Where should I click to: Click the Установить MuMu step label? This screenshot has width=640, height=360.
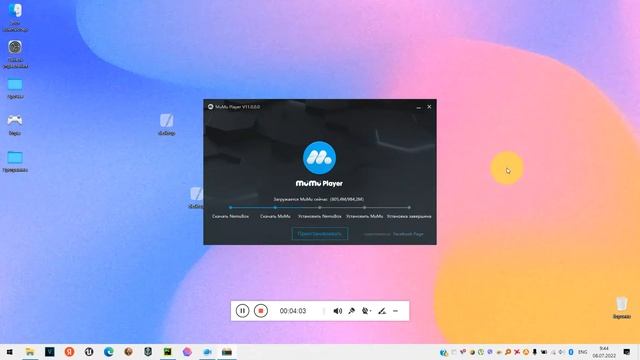[x=364, y=216]
